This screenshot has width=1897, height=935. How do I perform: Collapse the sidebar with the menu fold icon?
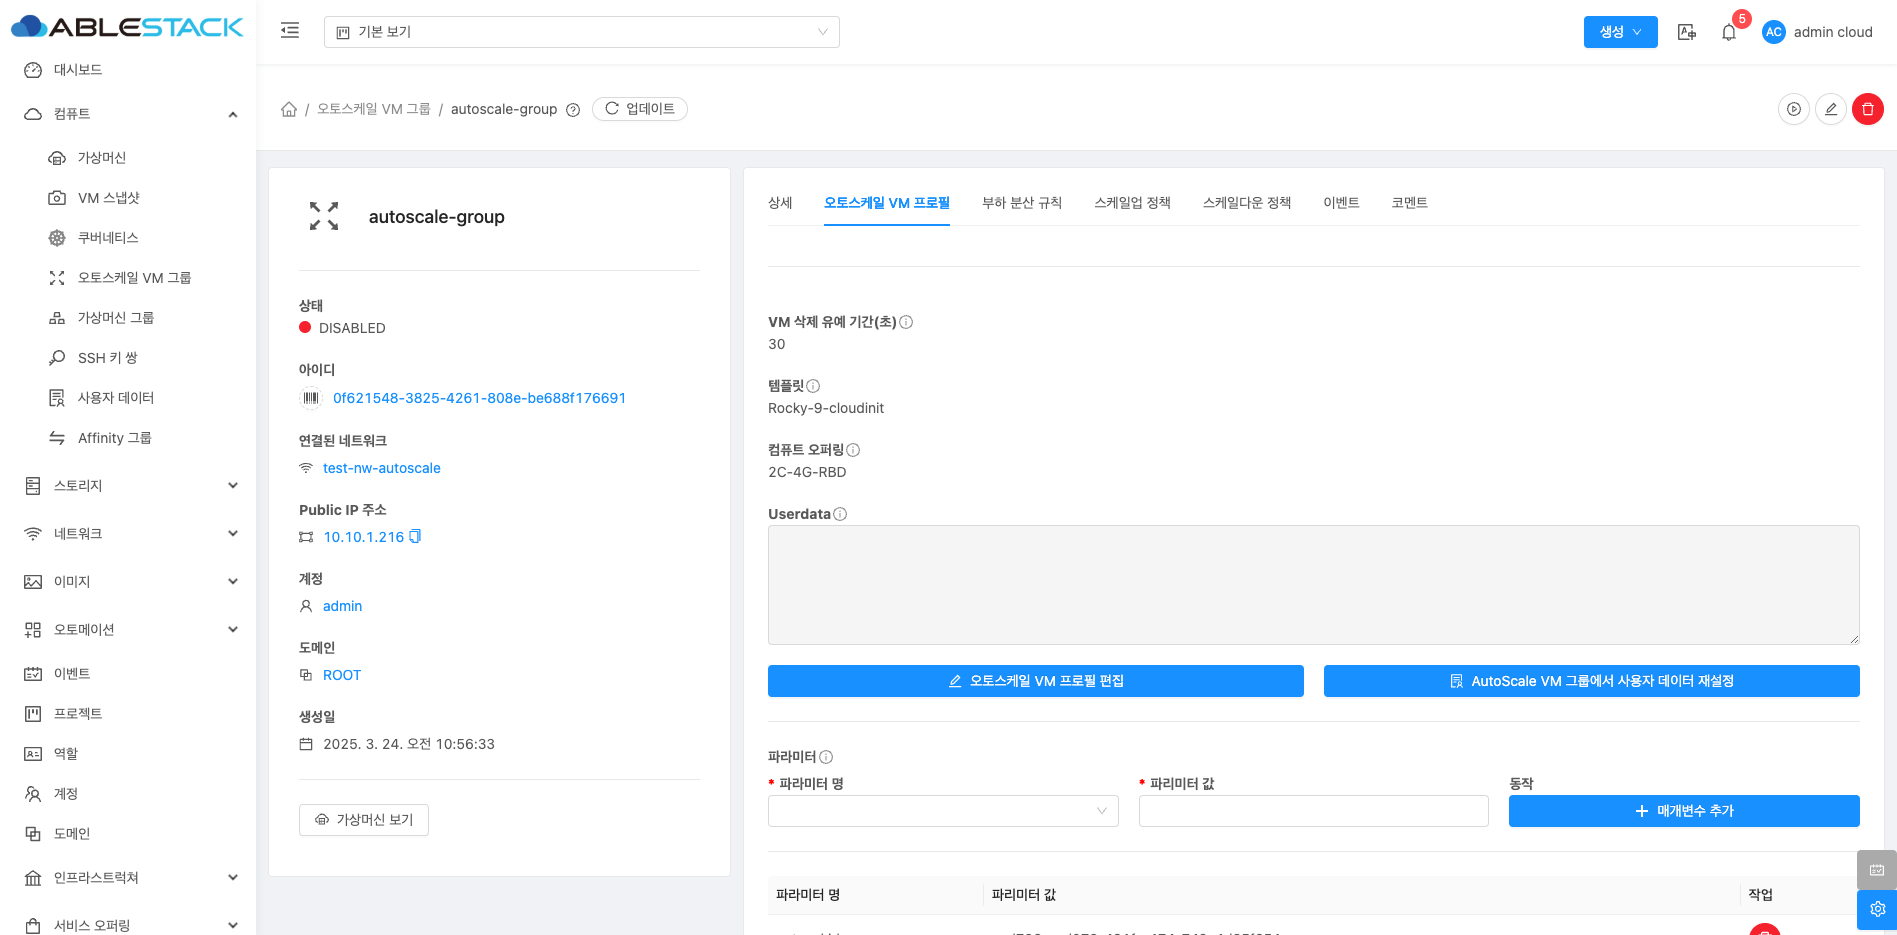click(290, 31)
